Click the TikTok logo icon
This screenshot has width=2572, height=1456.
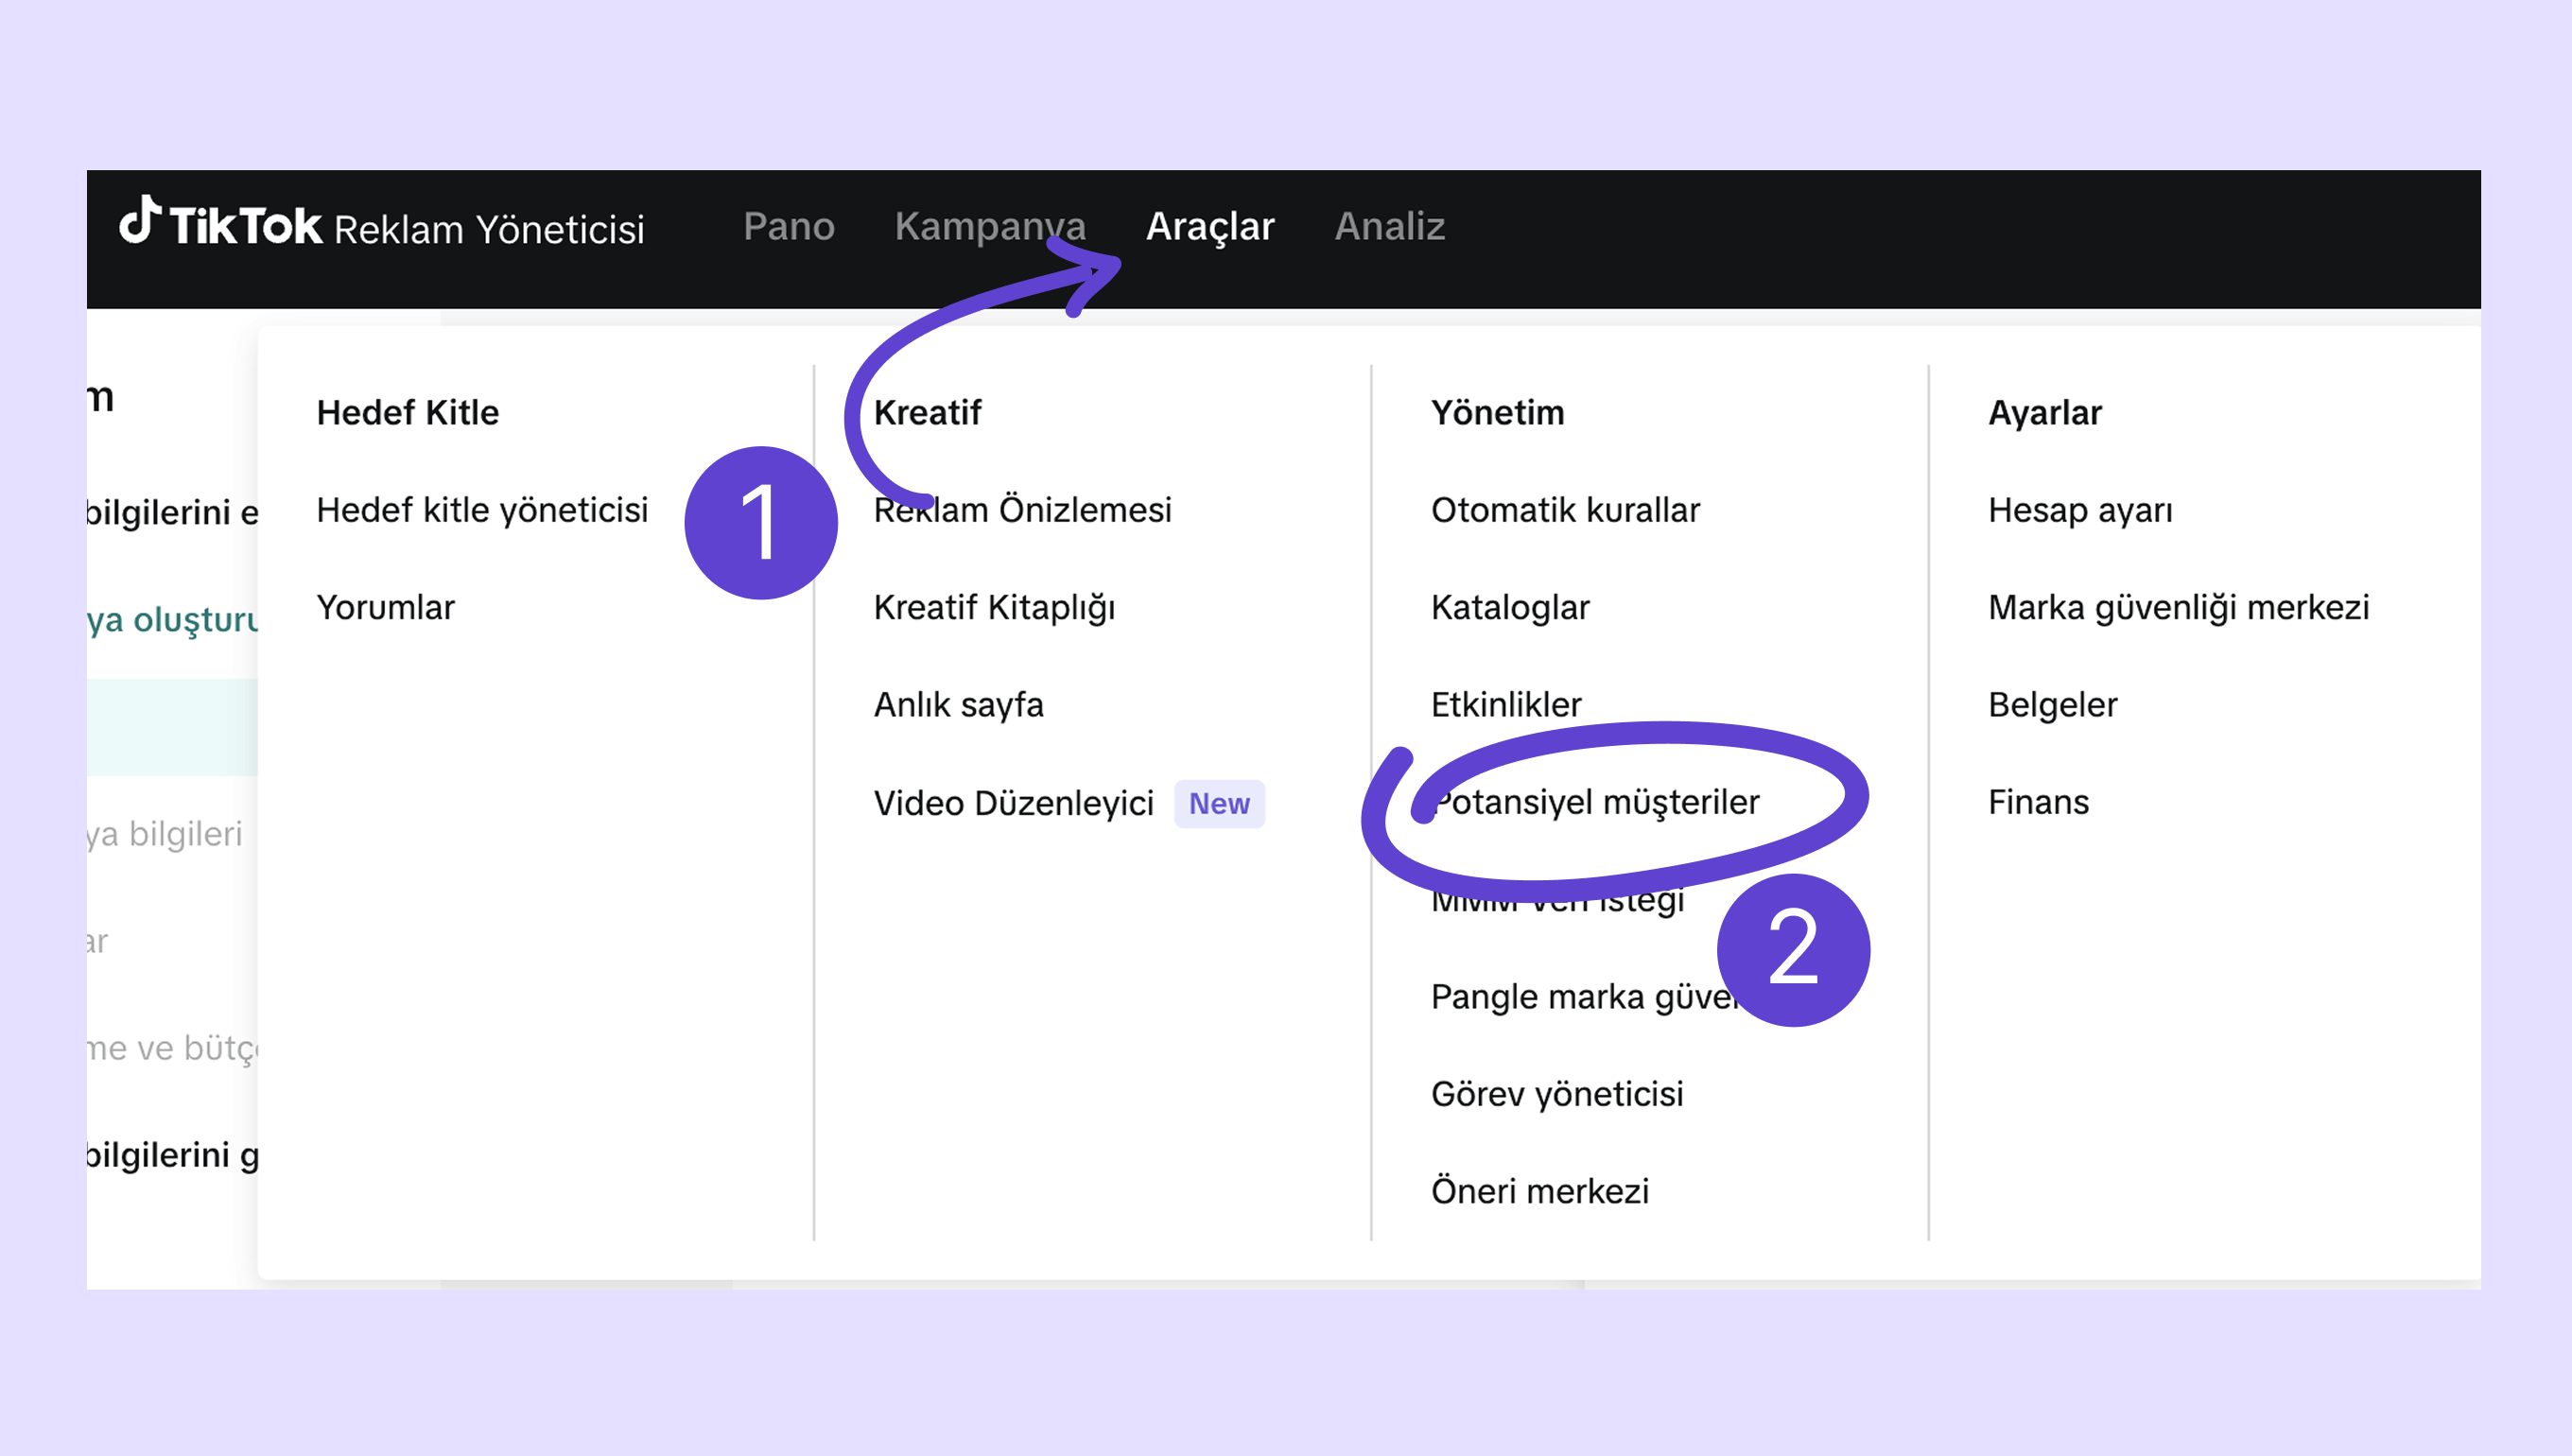139,220
